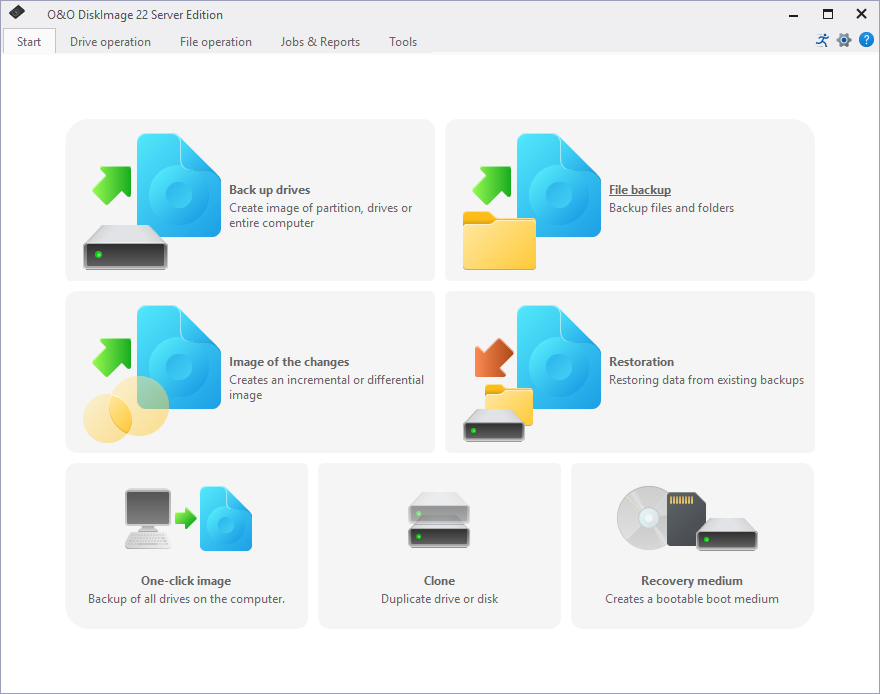Open help with the question mark icon

pyautogui.click(x=866, y=41)
